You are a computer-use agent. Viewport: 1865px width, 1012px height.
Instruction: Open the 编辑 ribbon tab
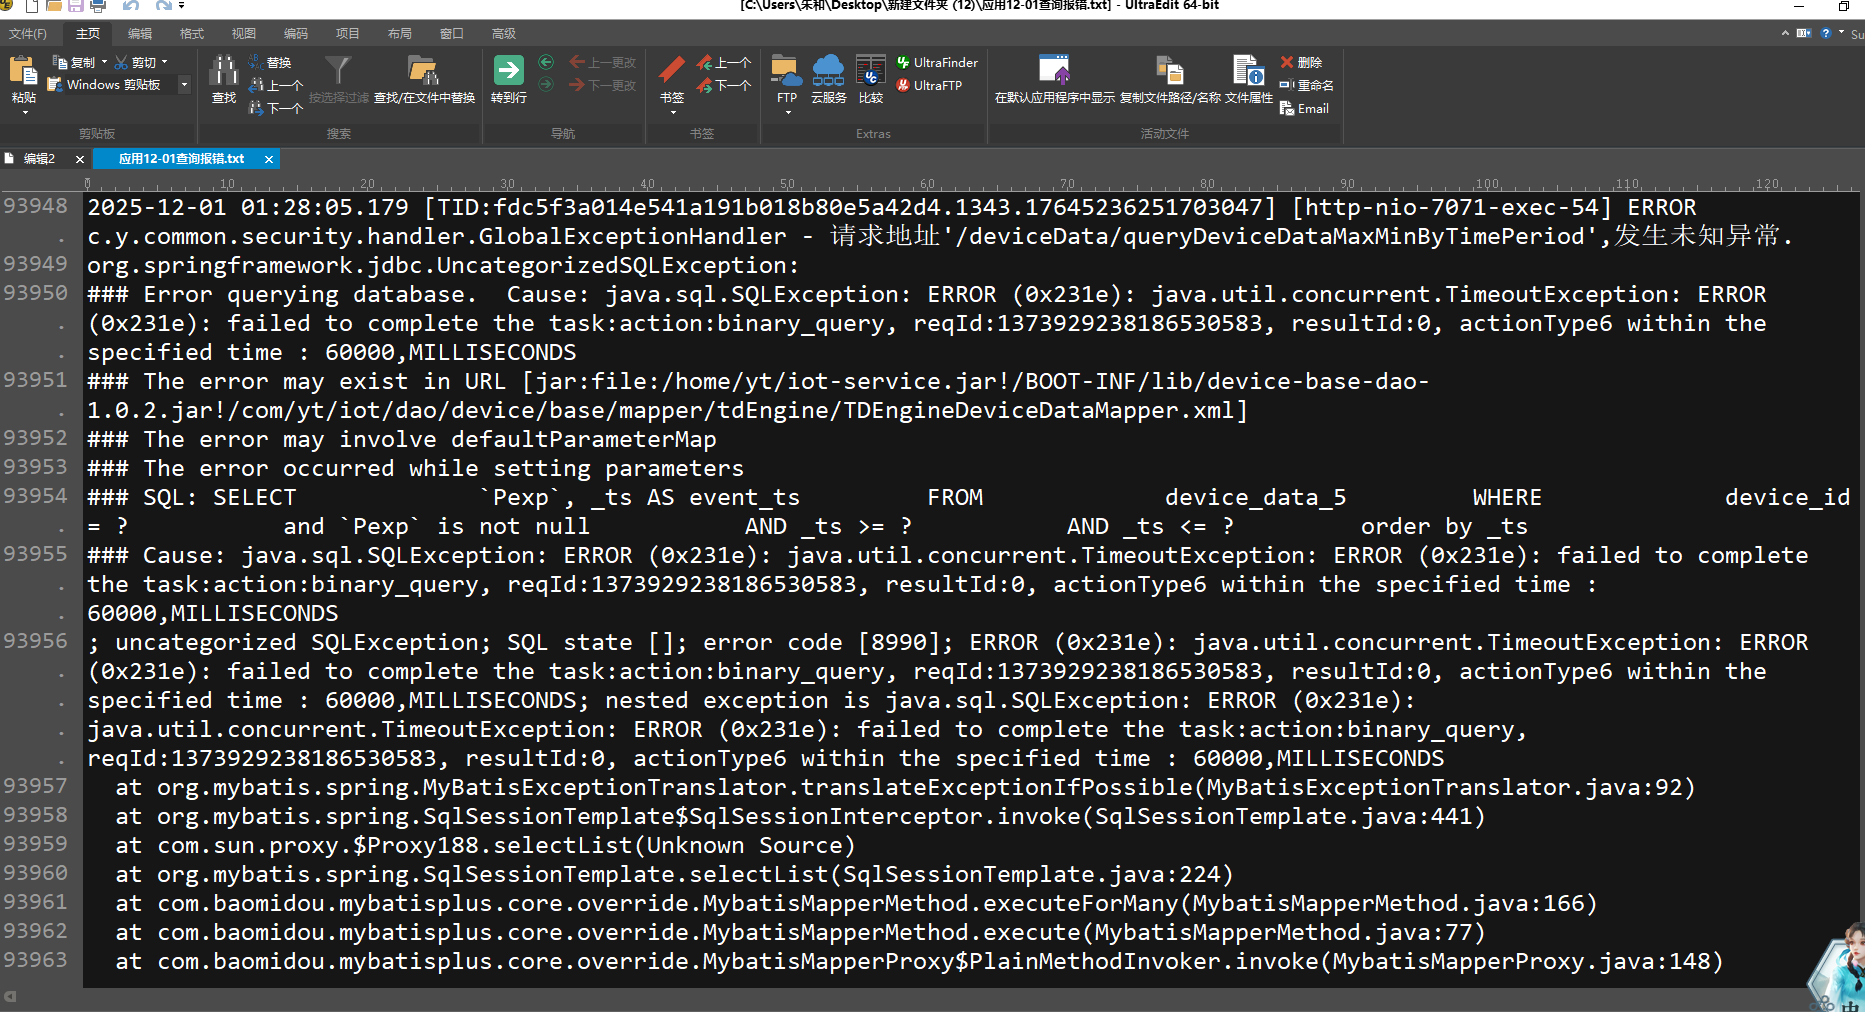pos(140,33)
